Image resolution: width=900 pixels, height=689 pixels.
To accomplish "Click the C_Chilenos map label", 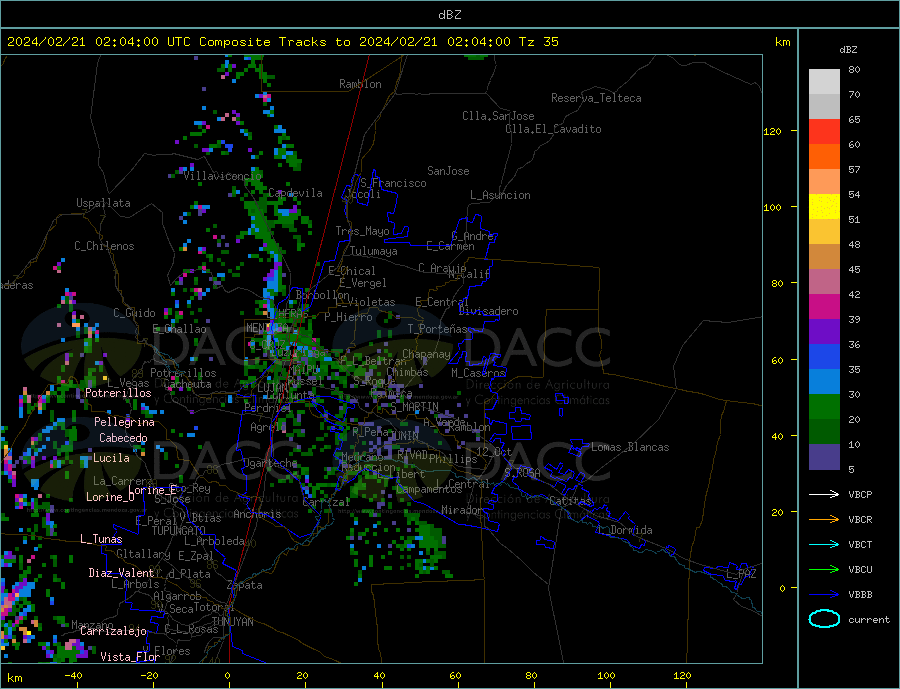I will pyautogui.click(x=104, y=246).
